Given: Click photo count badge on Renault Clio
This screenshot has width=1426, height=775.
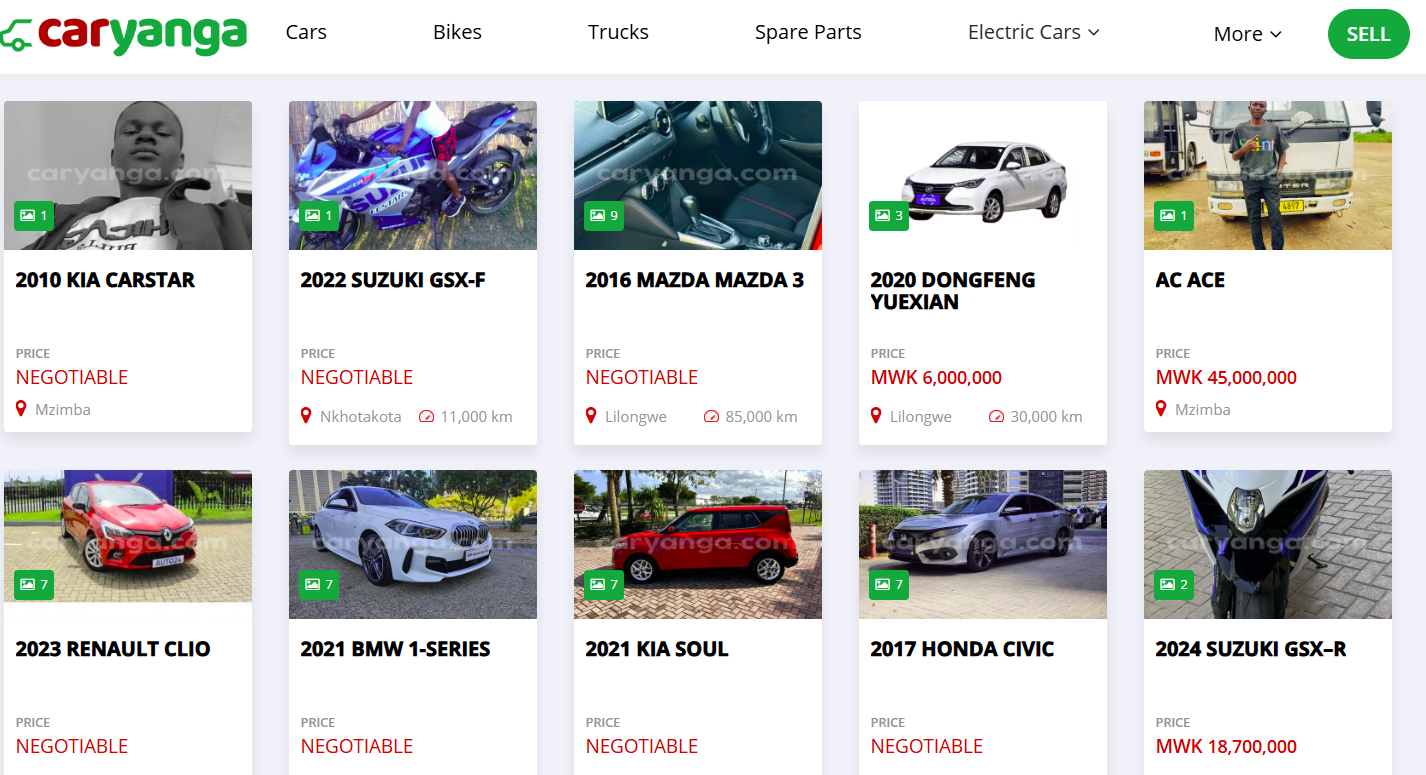Looking at the screenshot, I should [34, 584].
